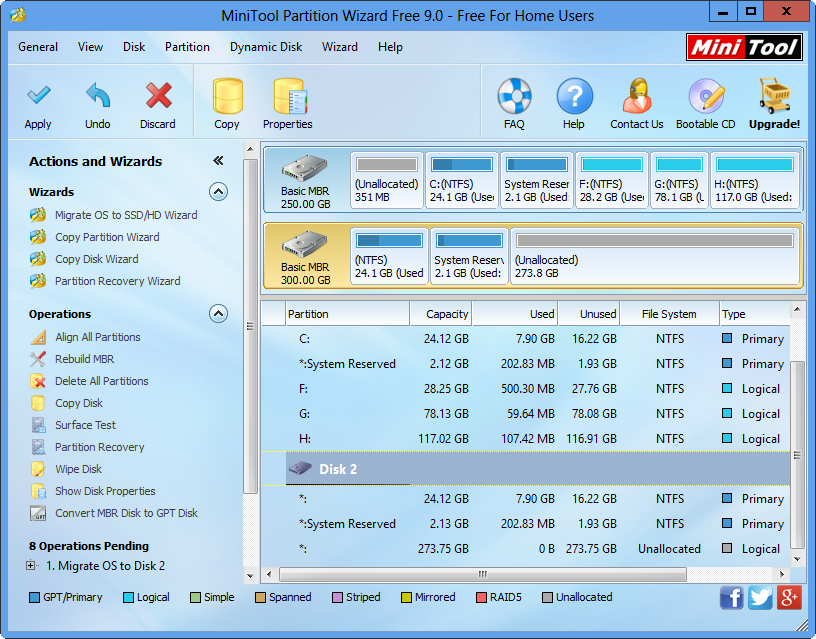
Task: Click the Bootable CD icon
Action: (706, 96)
